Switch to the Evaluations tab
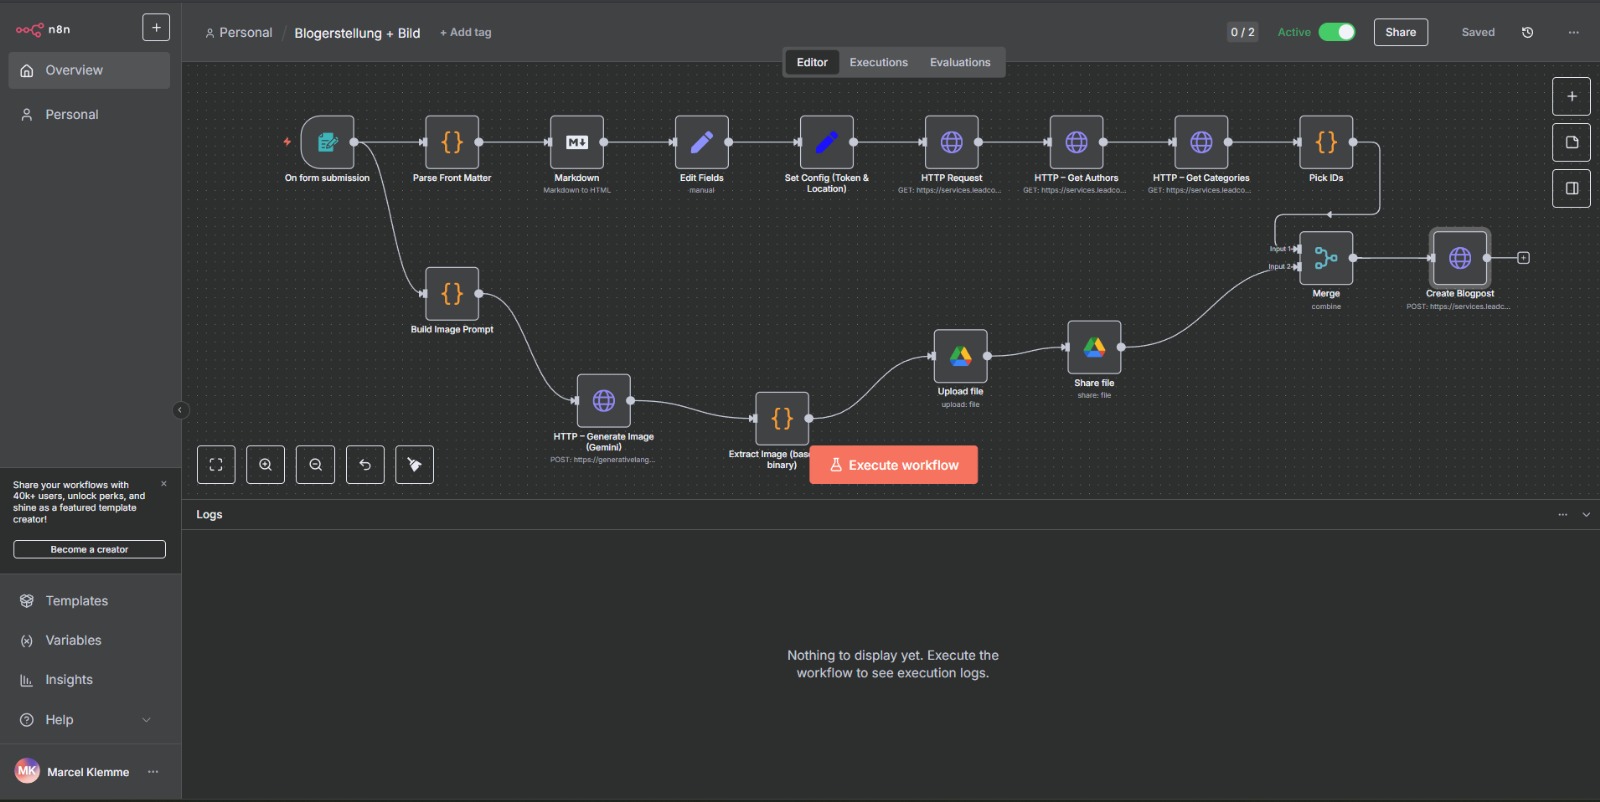 (959, 62)
